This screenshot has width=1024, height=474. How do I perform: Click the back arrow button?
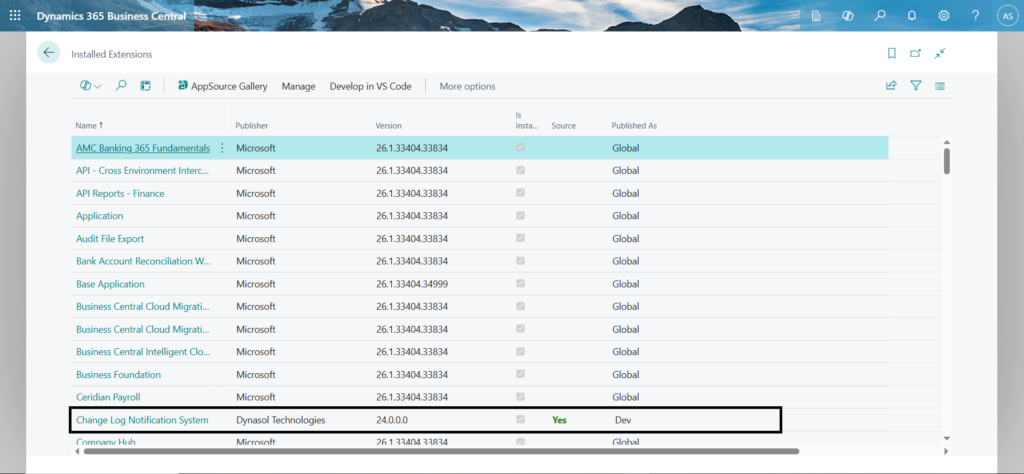[x=49, y=53]
